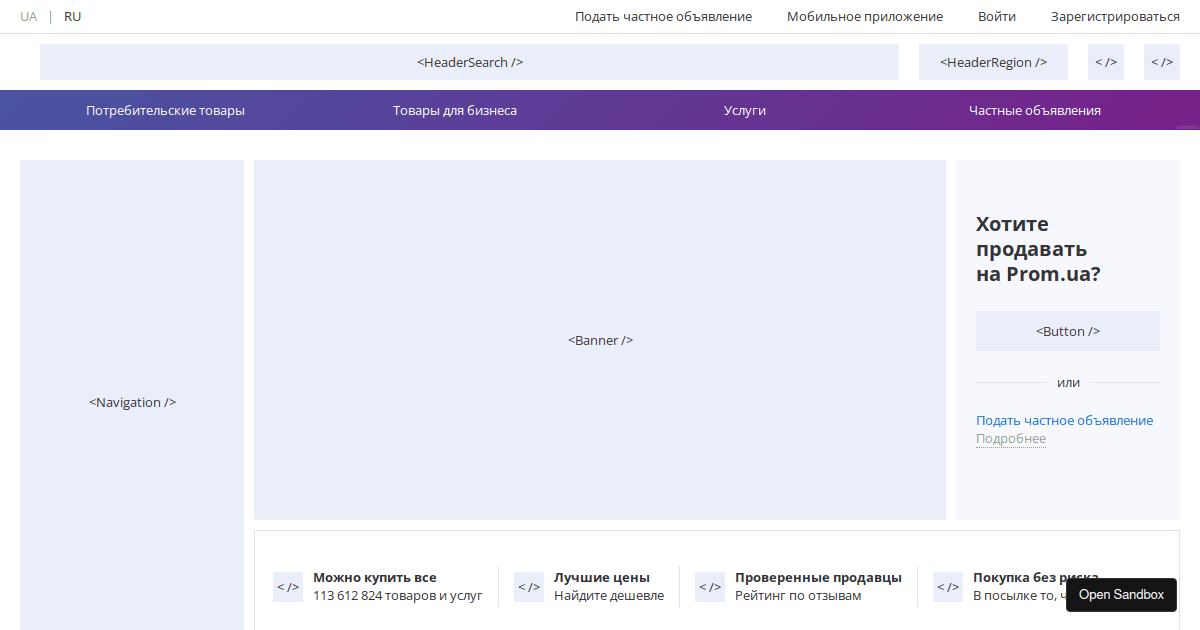Click the icon near 'Проверенные продавцы'

pos(710,586)
